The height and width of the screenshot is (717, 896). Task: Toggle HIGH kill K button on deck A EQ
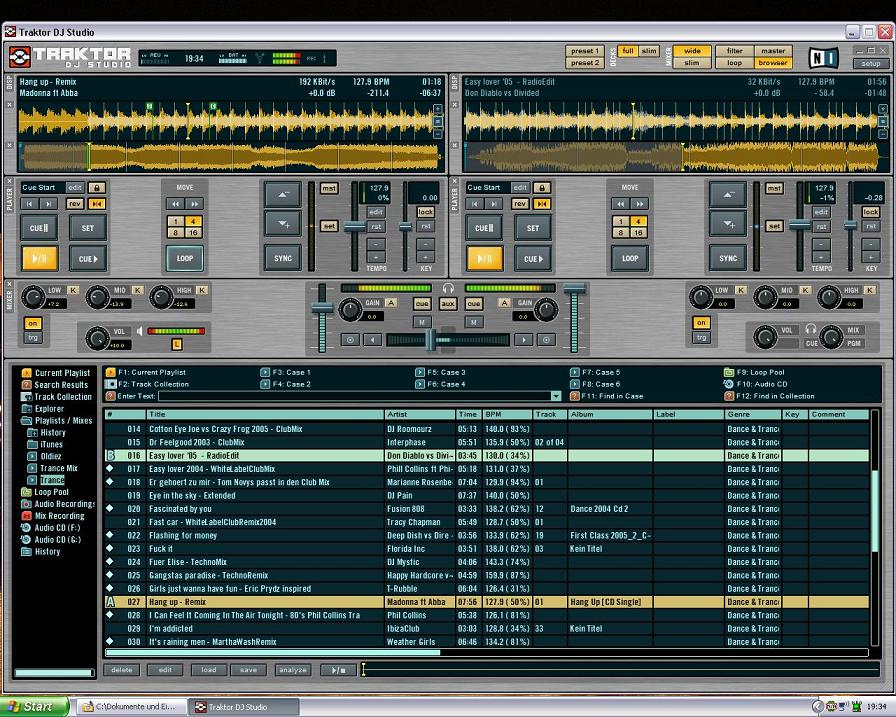[202, 290]
